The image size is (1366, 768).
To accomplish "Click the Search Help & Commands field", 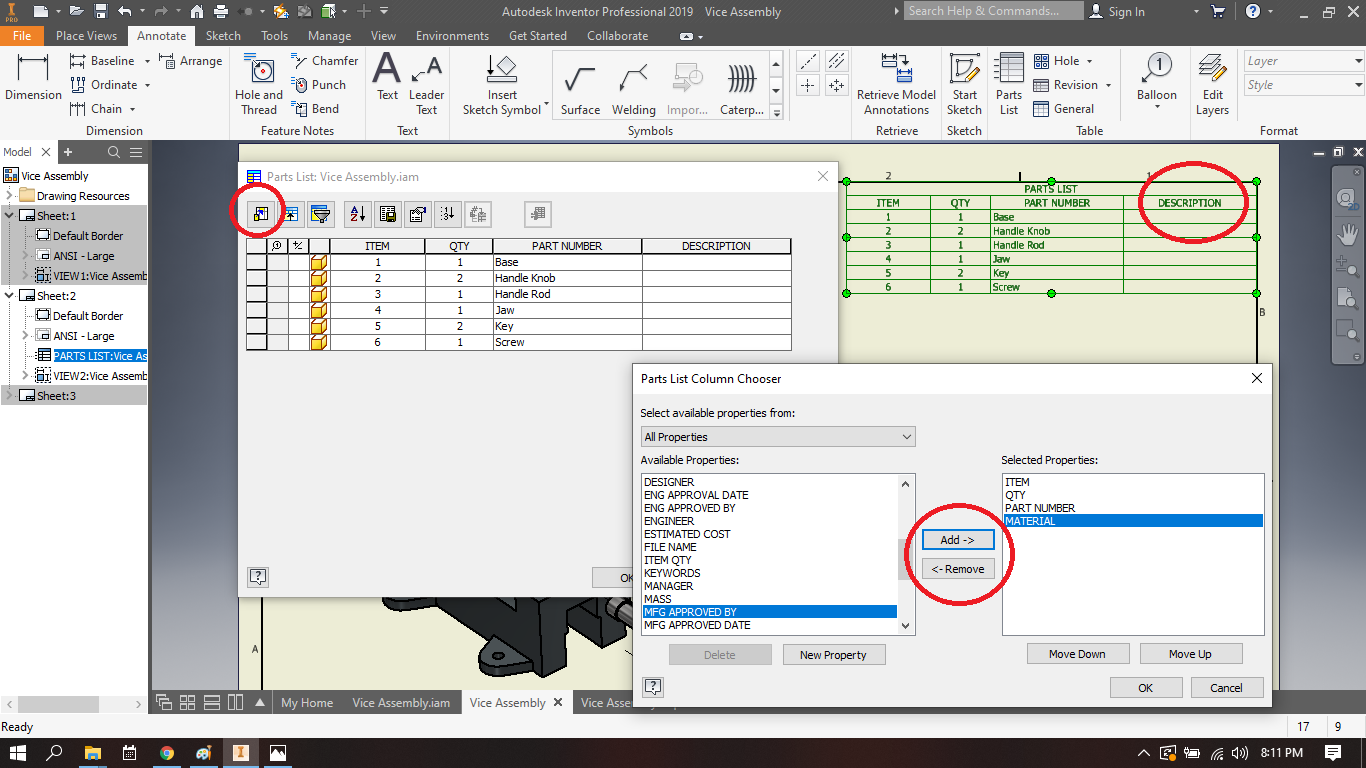I will 993,11.
